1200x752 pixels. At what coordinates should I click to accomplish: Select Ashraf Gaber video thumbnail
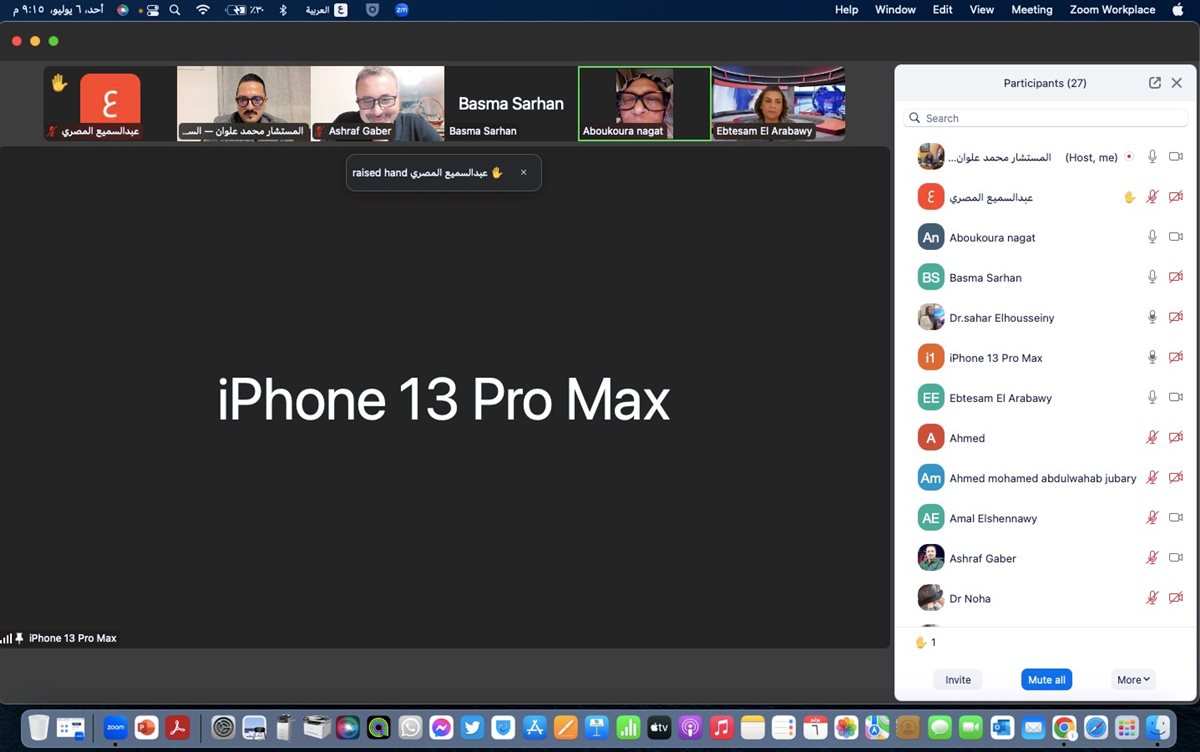coord(377,103)
